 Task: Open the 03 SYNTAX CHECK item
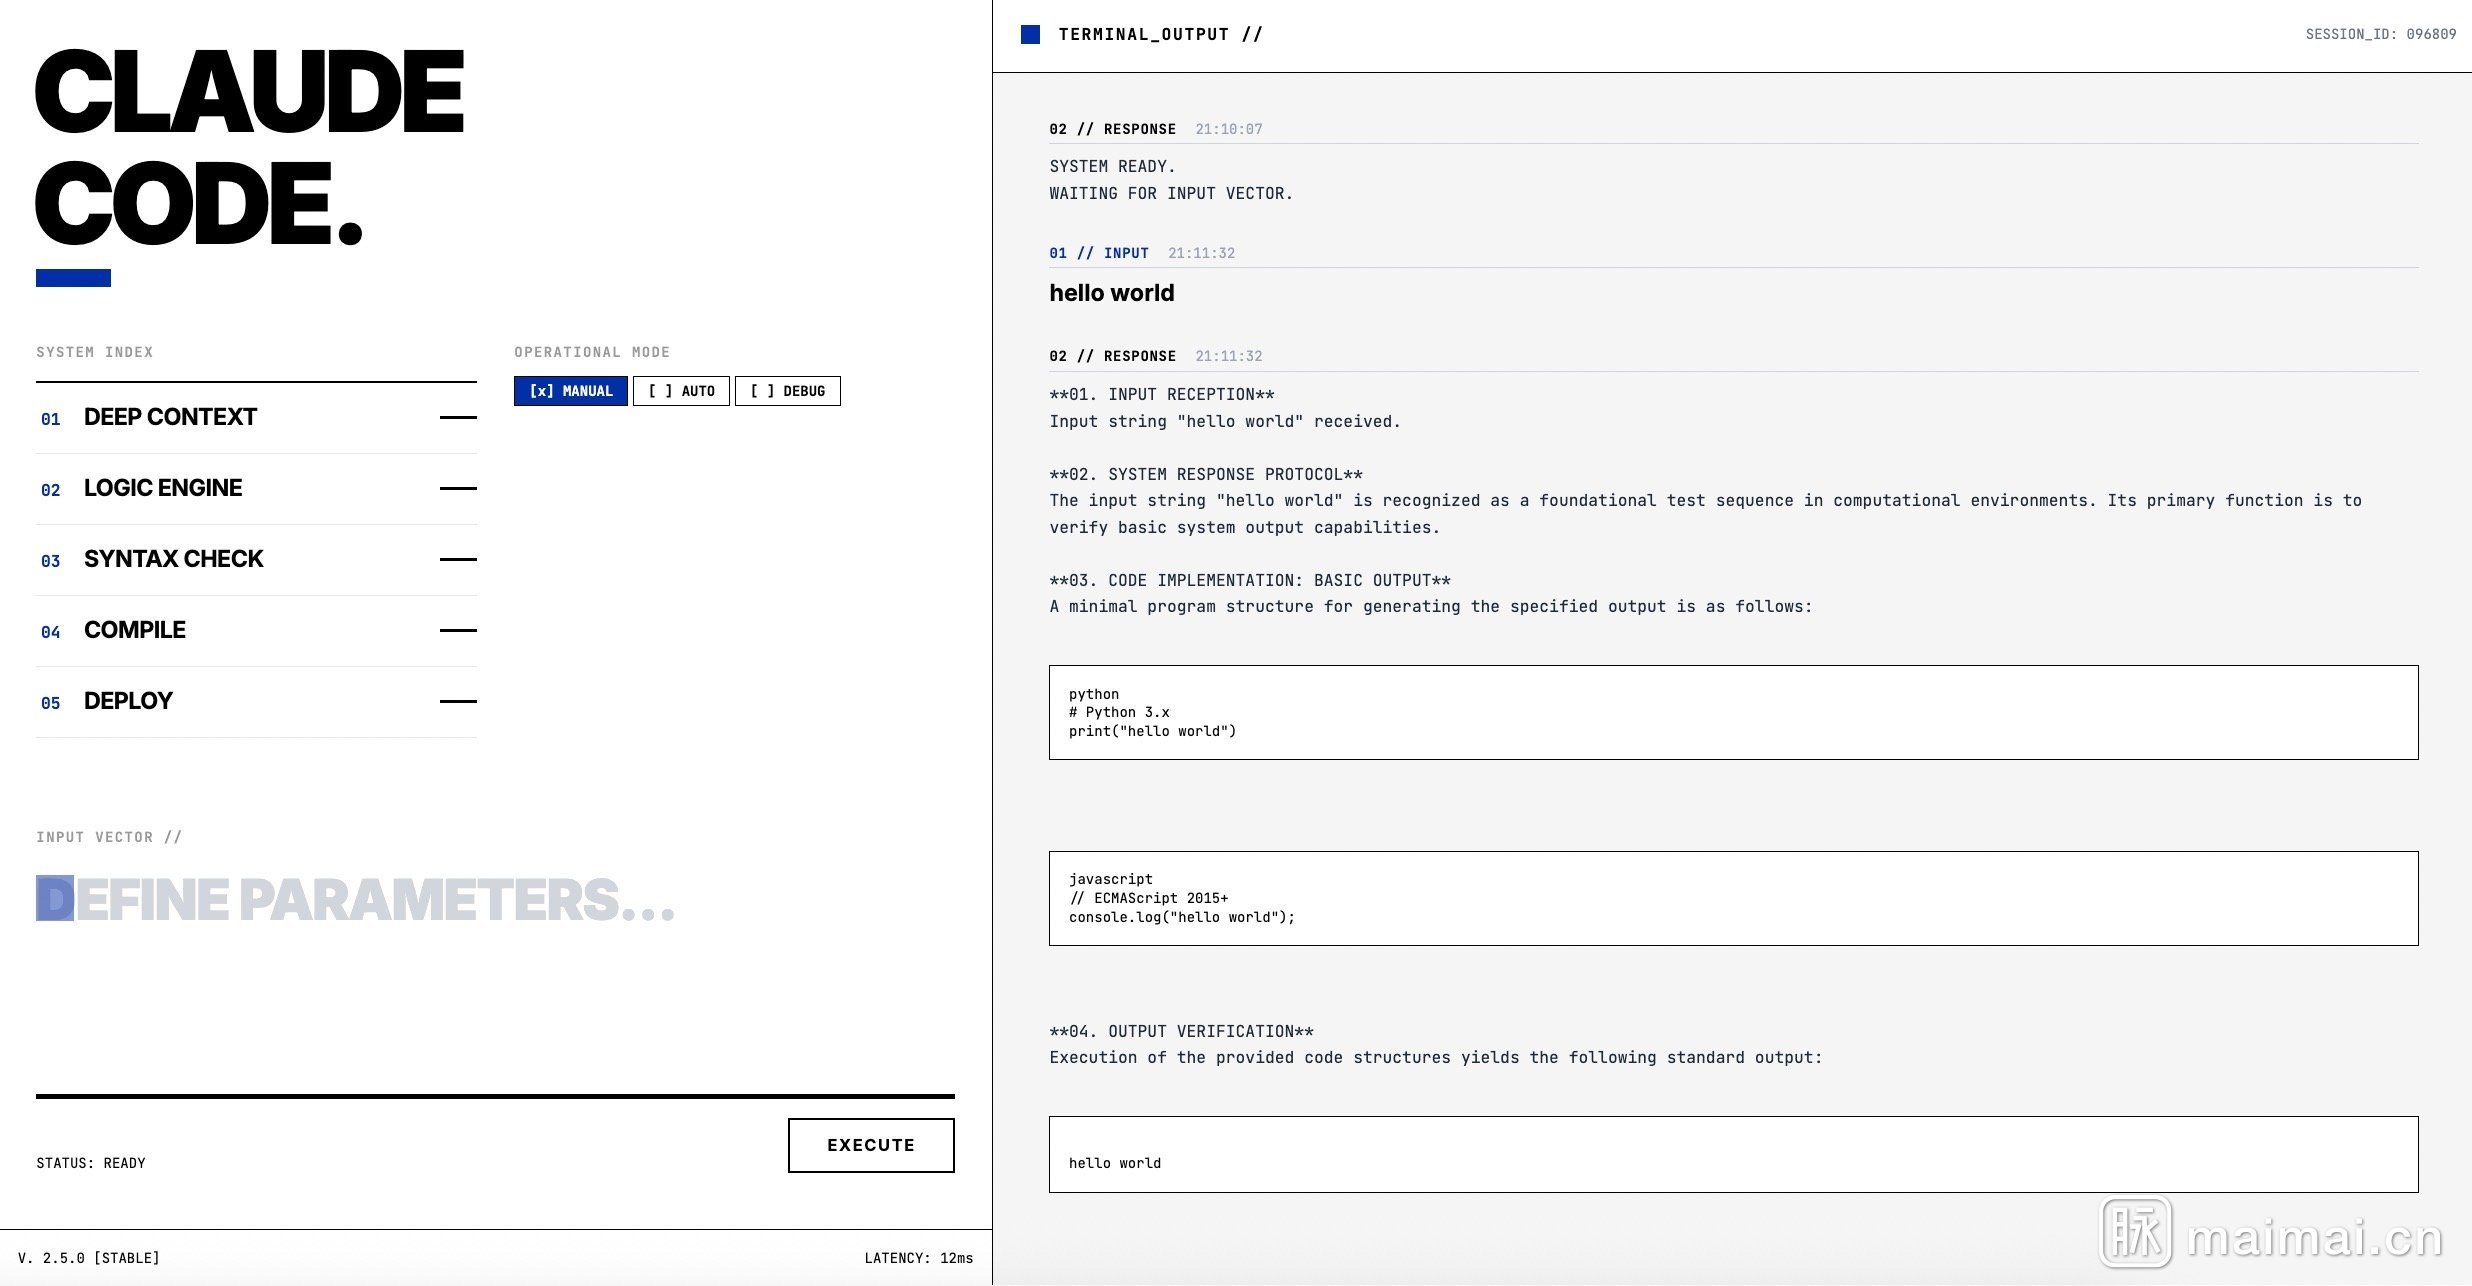256,560
